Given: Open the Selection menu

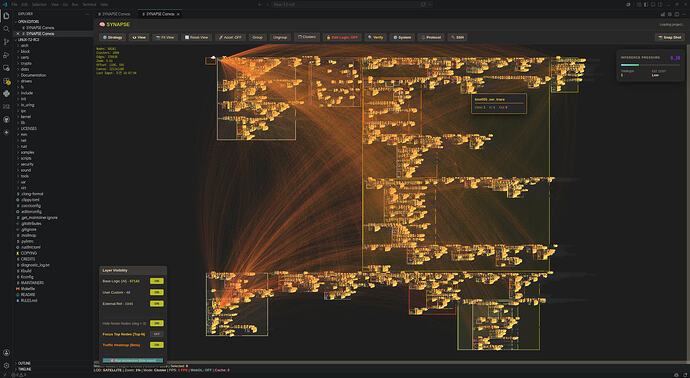Looking at the screenshot, I should pos(39,4).
